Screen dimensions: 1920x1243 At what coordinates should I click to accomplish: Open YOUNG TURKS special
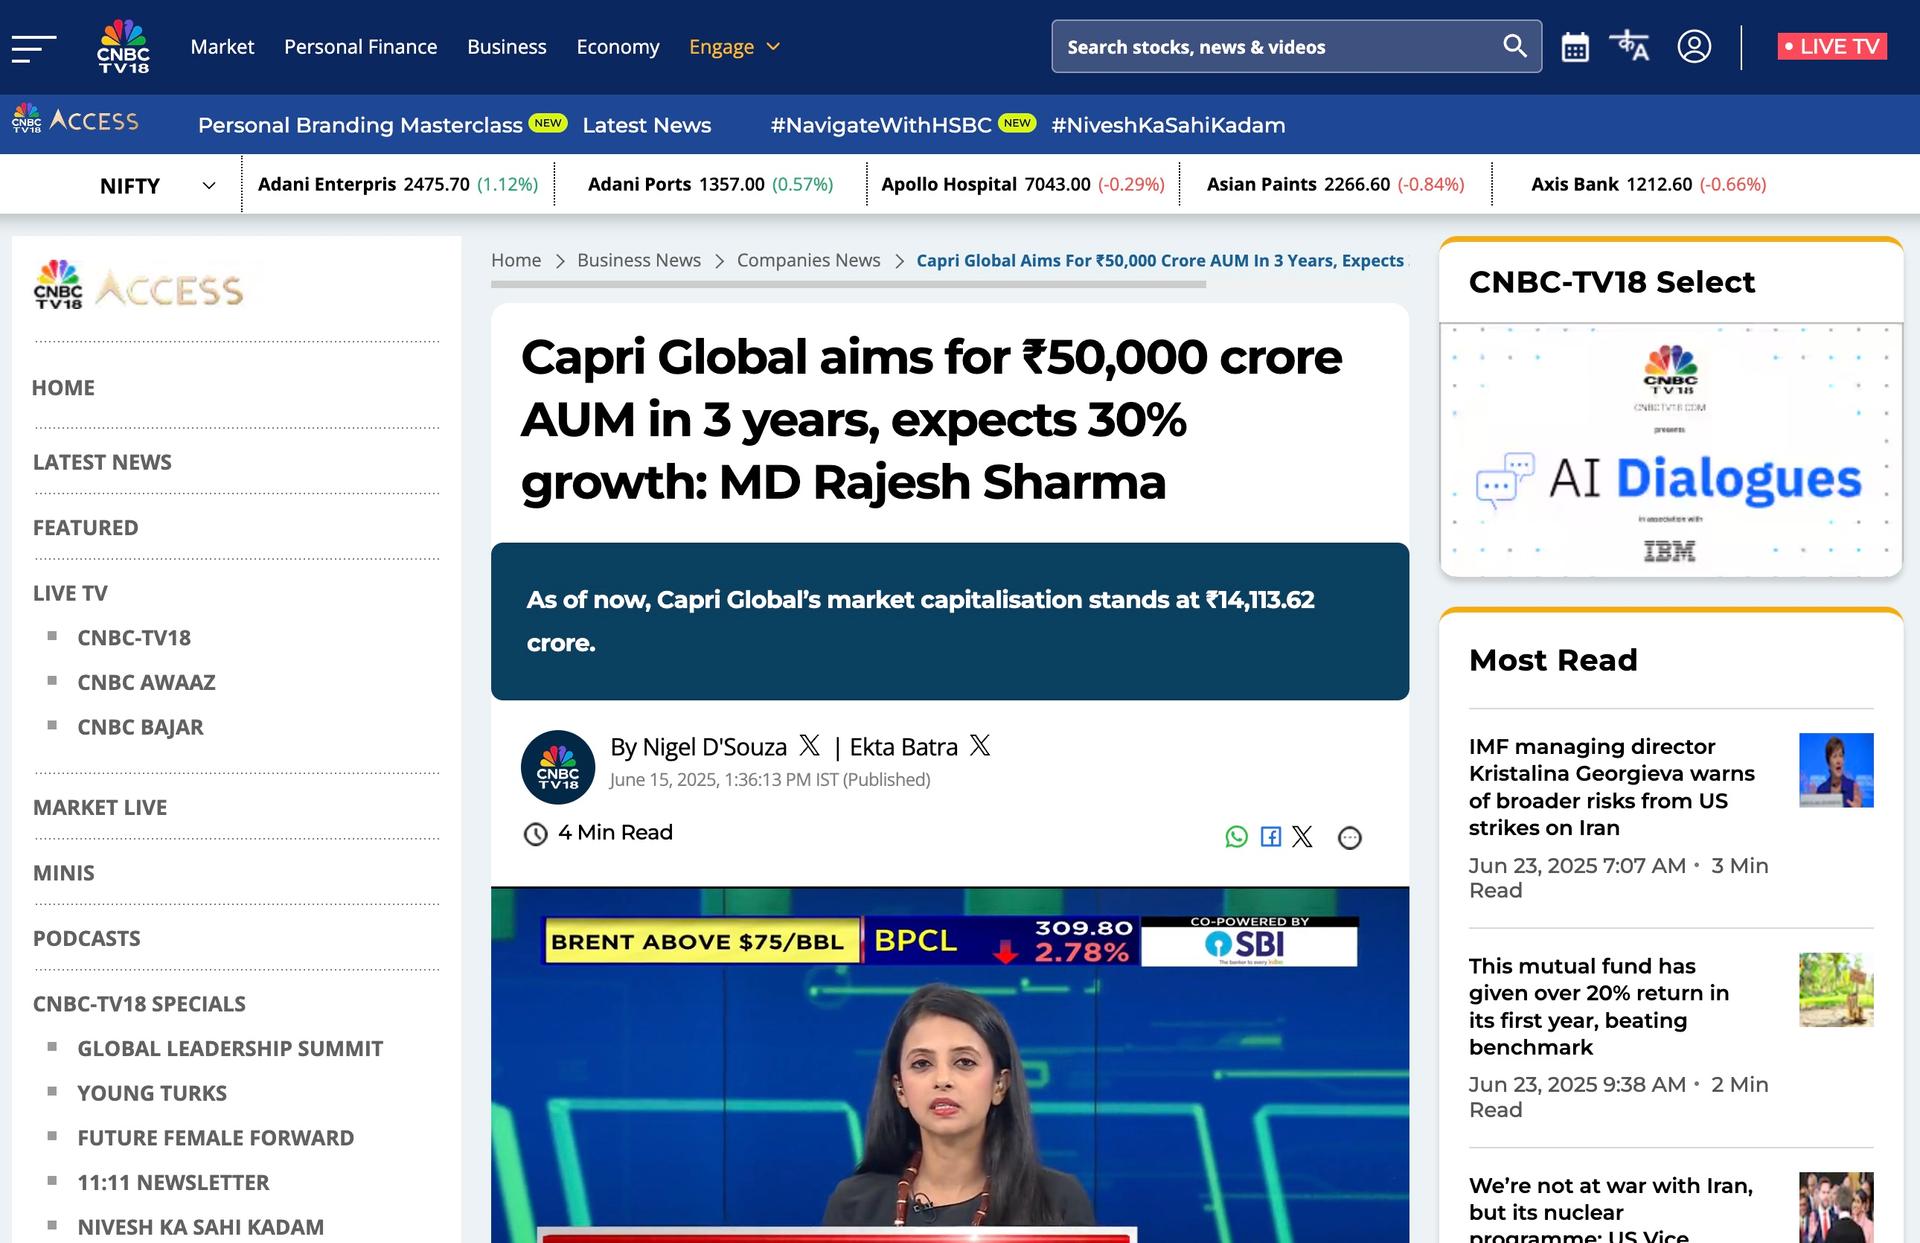pyautogui.click(x=152, y=1094)
